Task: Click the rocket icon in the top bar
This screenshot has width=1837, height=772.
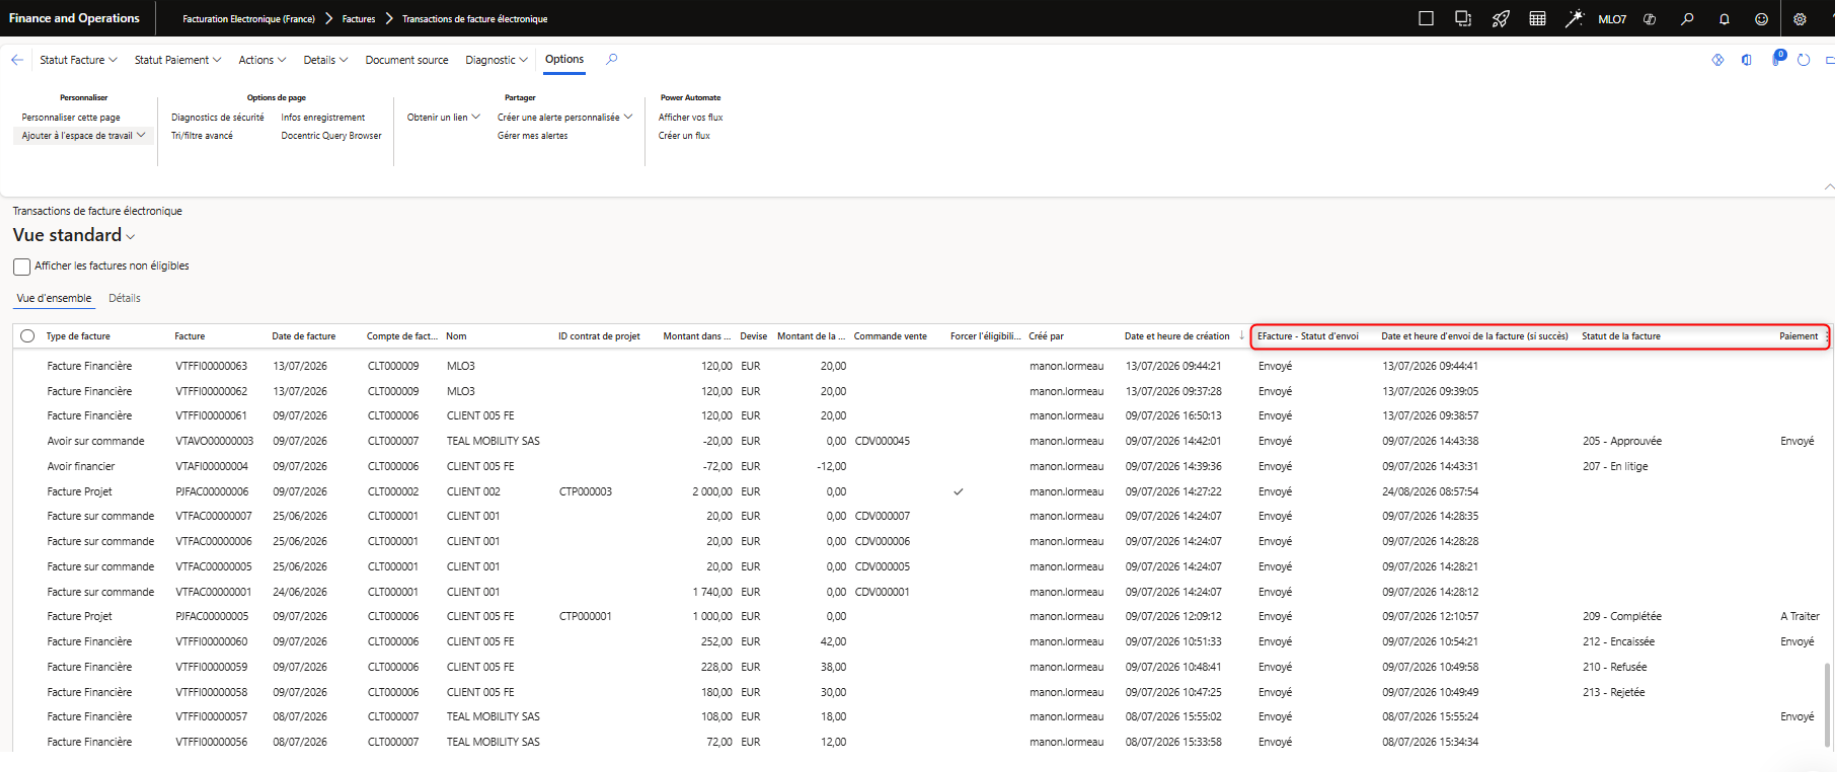Action: pos(1501,19)
